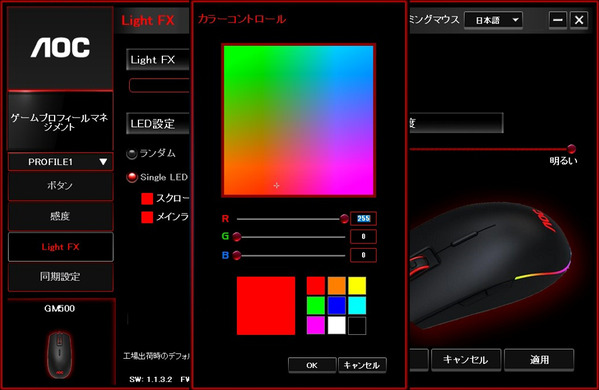Viewport: 599px width, 390px height.
Task: Confirm the color with OK
Action: click(x=312, y=366)
